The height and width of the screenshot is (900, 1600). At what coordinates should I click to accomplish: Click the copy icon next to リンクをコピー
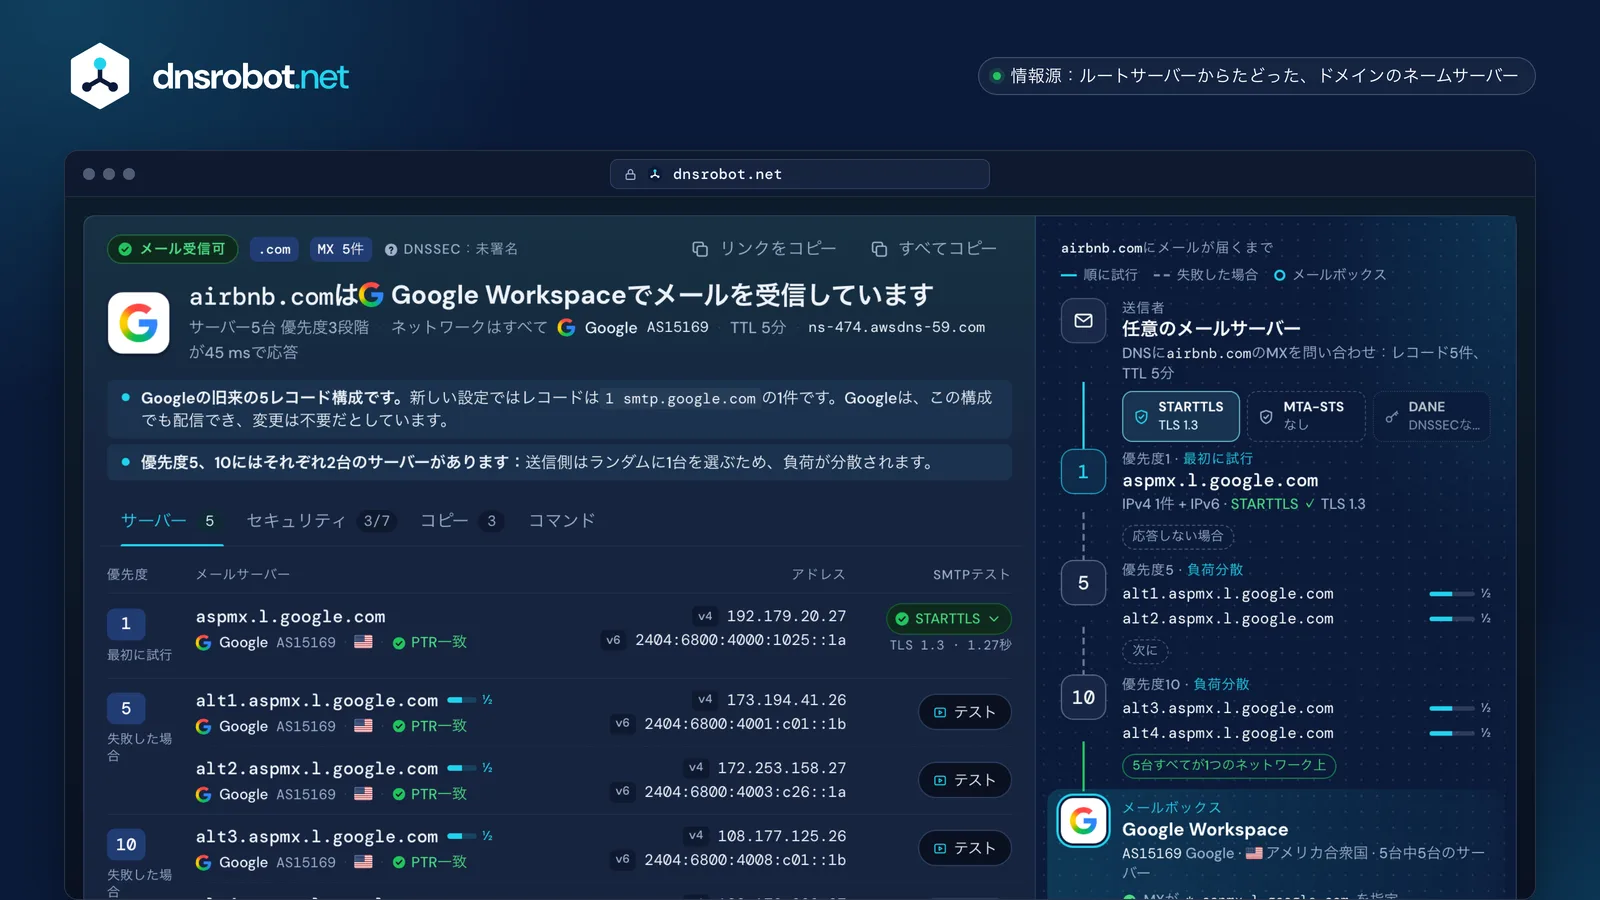(x=700, y=249)
